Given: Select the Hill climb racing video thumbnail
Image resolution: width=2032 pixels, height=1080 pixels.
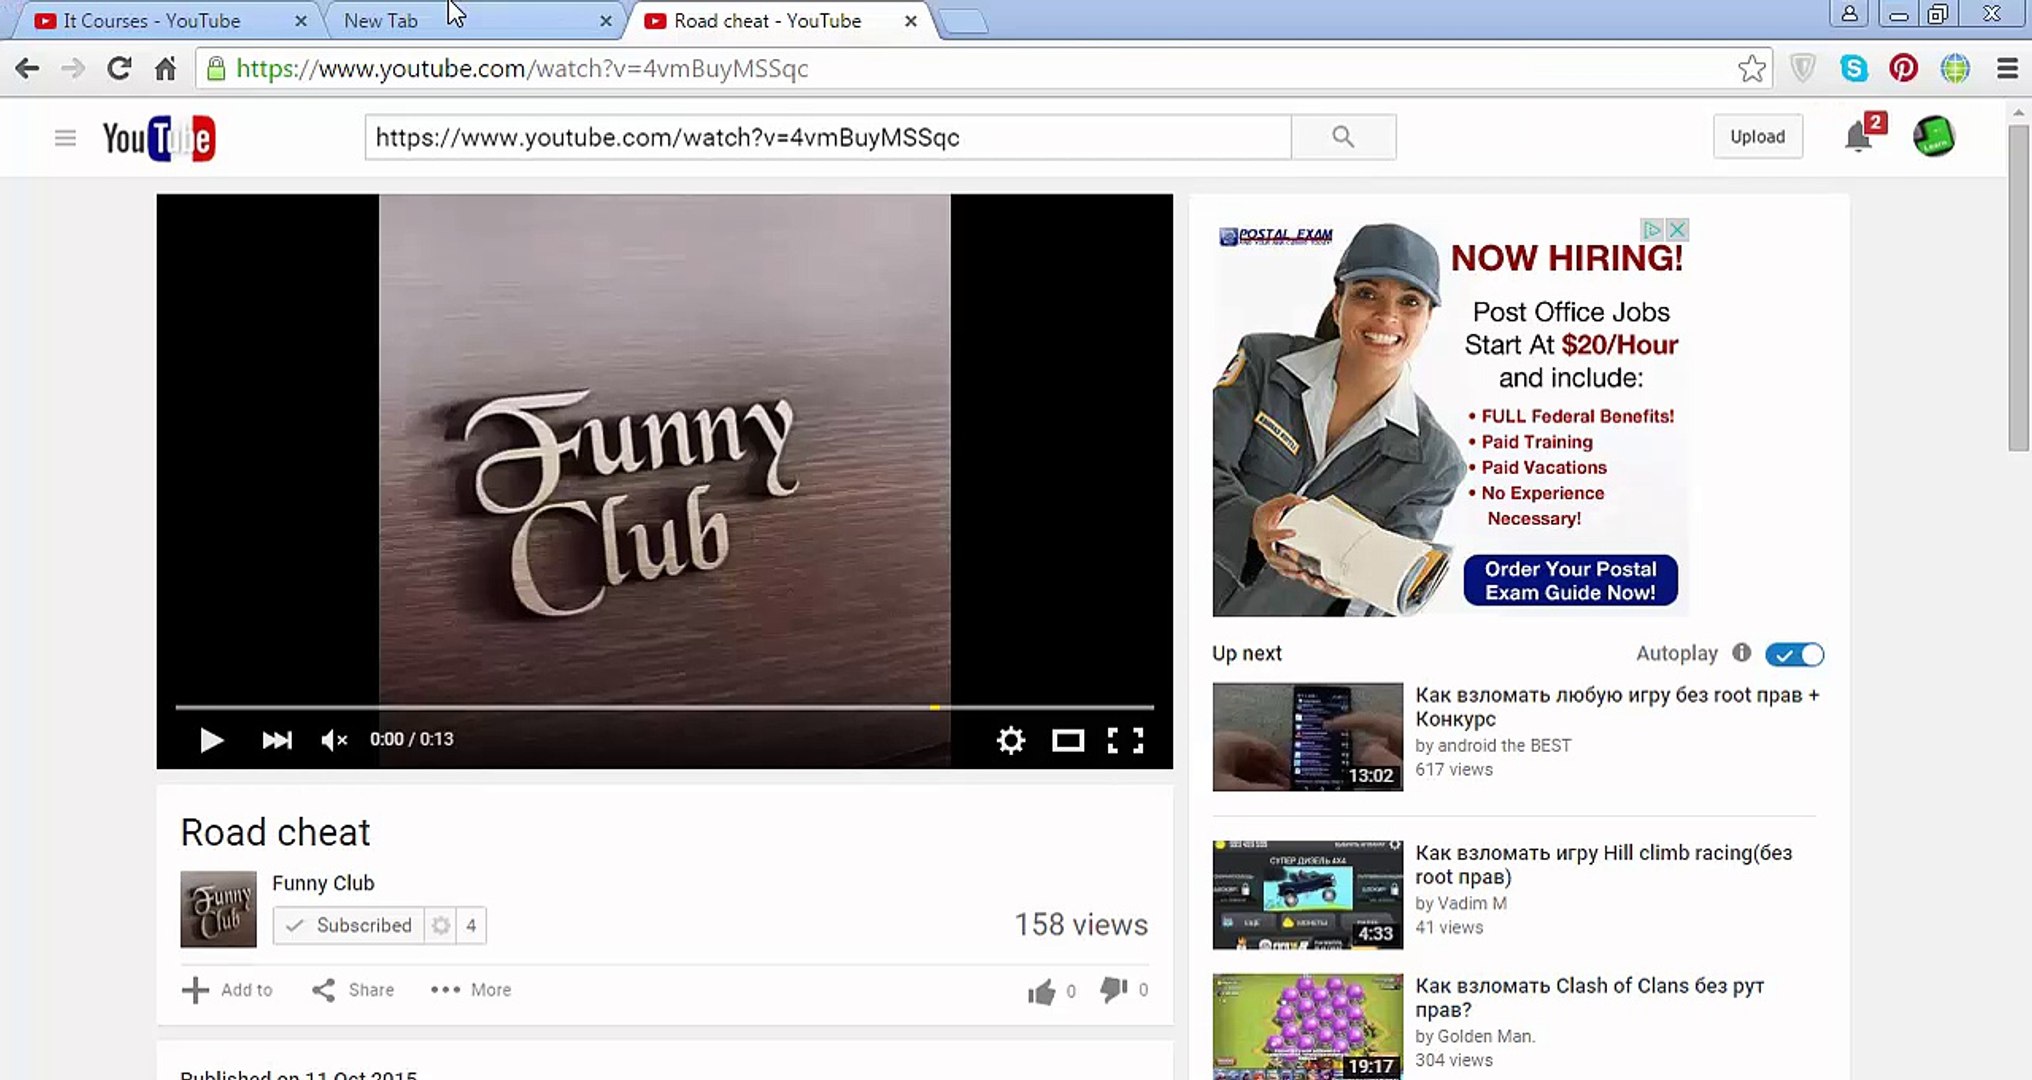Looking at the screenshot, I should click(x=1306, y=893).
